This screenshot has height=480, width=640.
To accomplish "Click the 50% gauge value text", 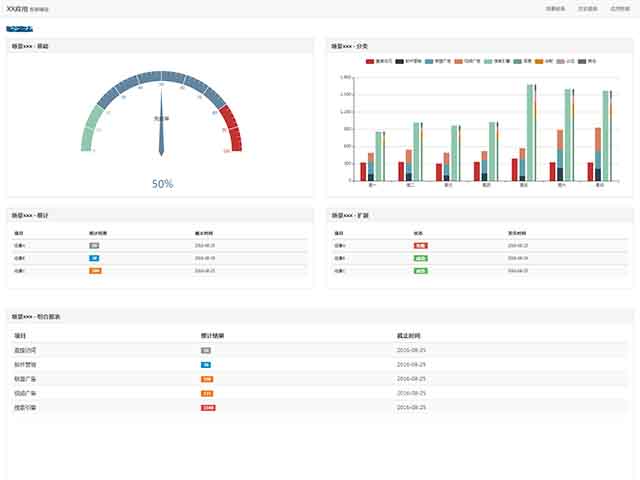I will (162, 184).
